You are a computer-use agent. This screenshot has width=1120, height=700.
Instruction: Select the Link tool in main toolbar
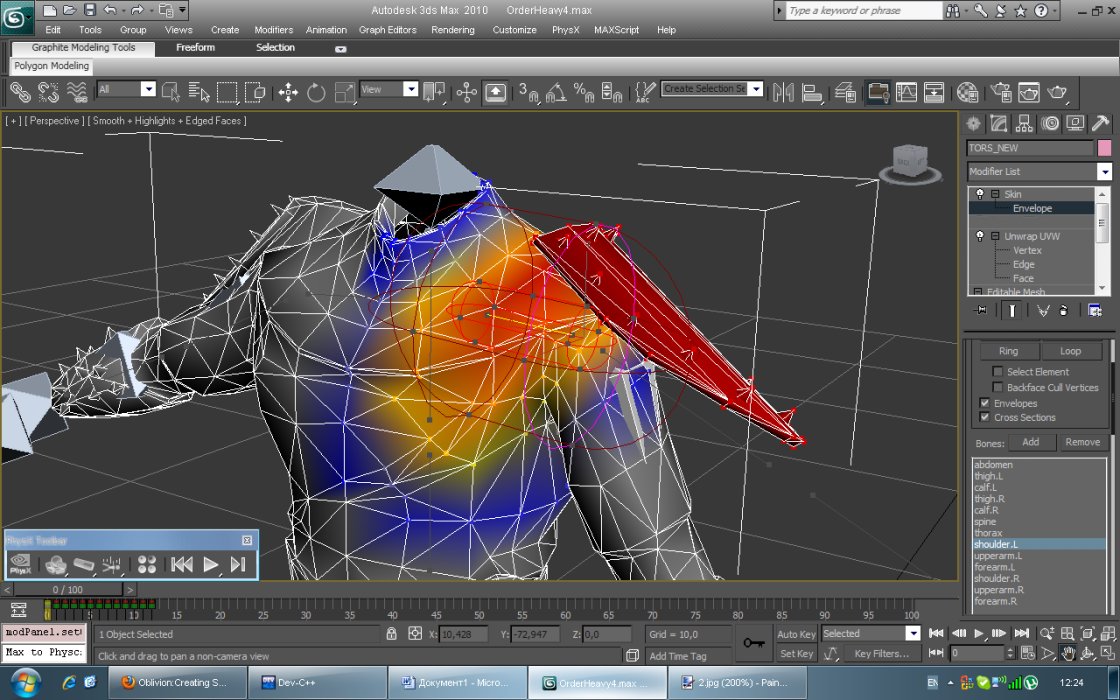point(20,92)
